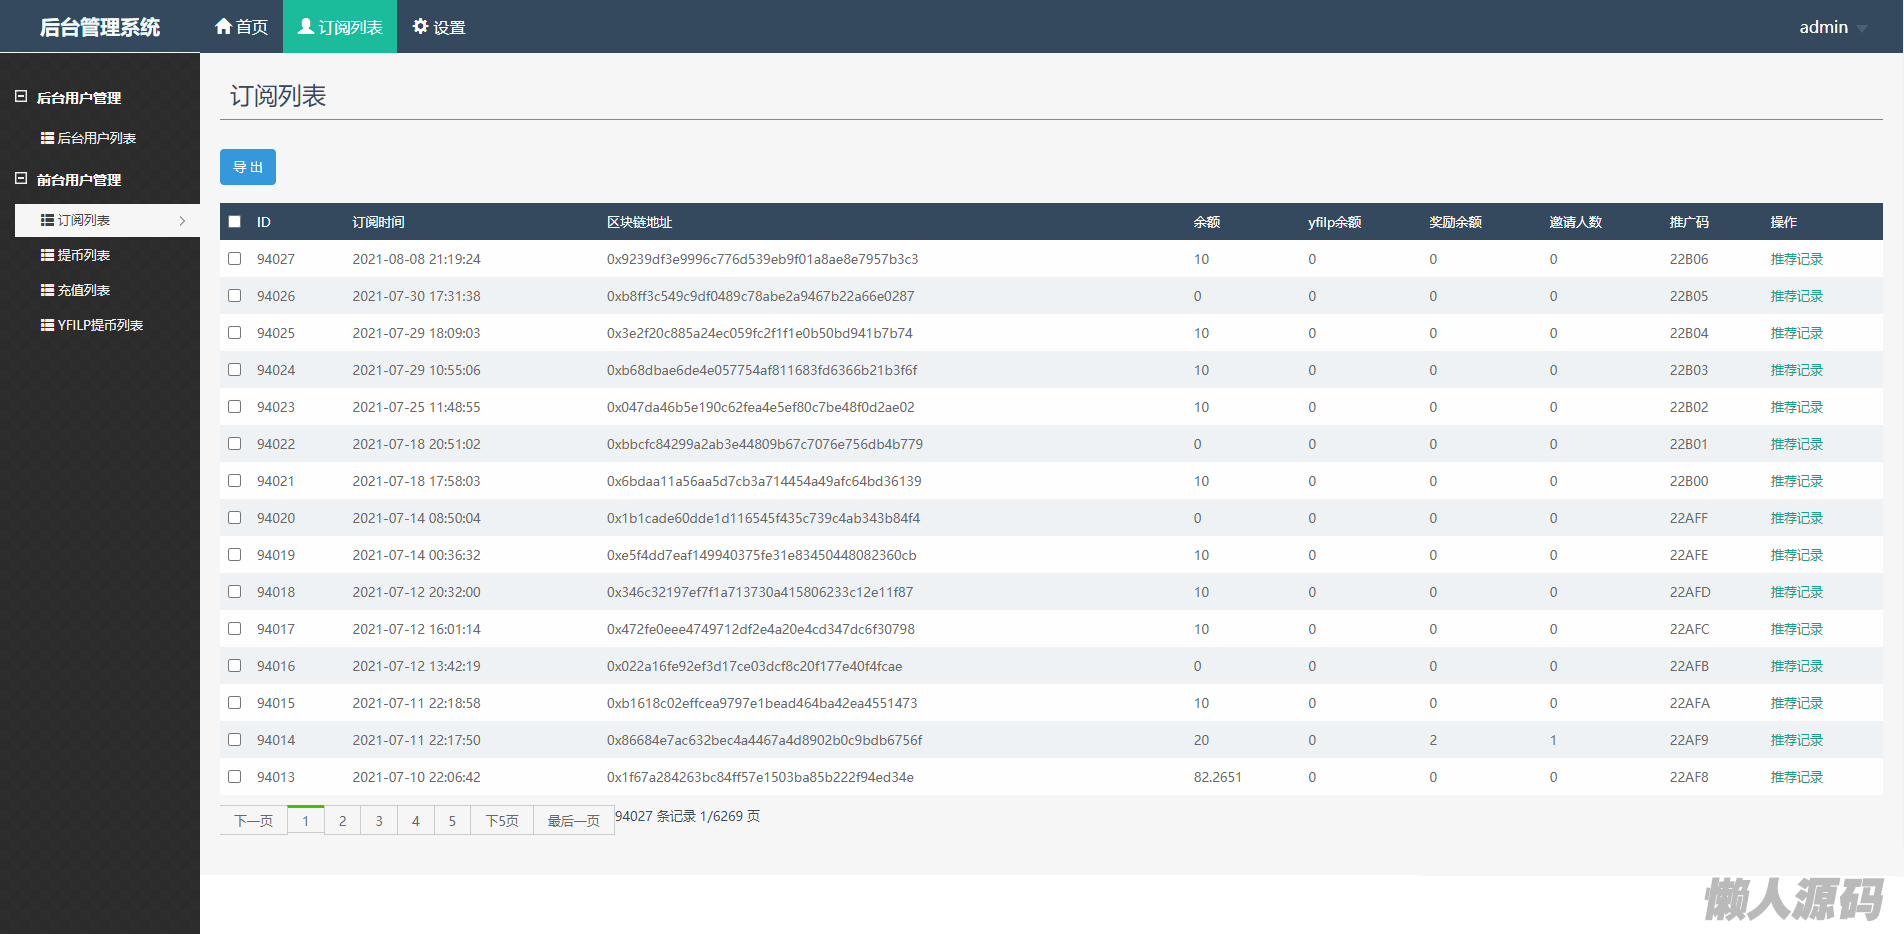Click the user icon beside 订阅列表 tab
This screenshot has width=1904, height=934.
(x=306, y=26)
